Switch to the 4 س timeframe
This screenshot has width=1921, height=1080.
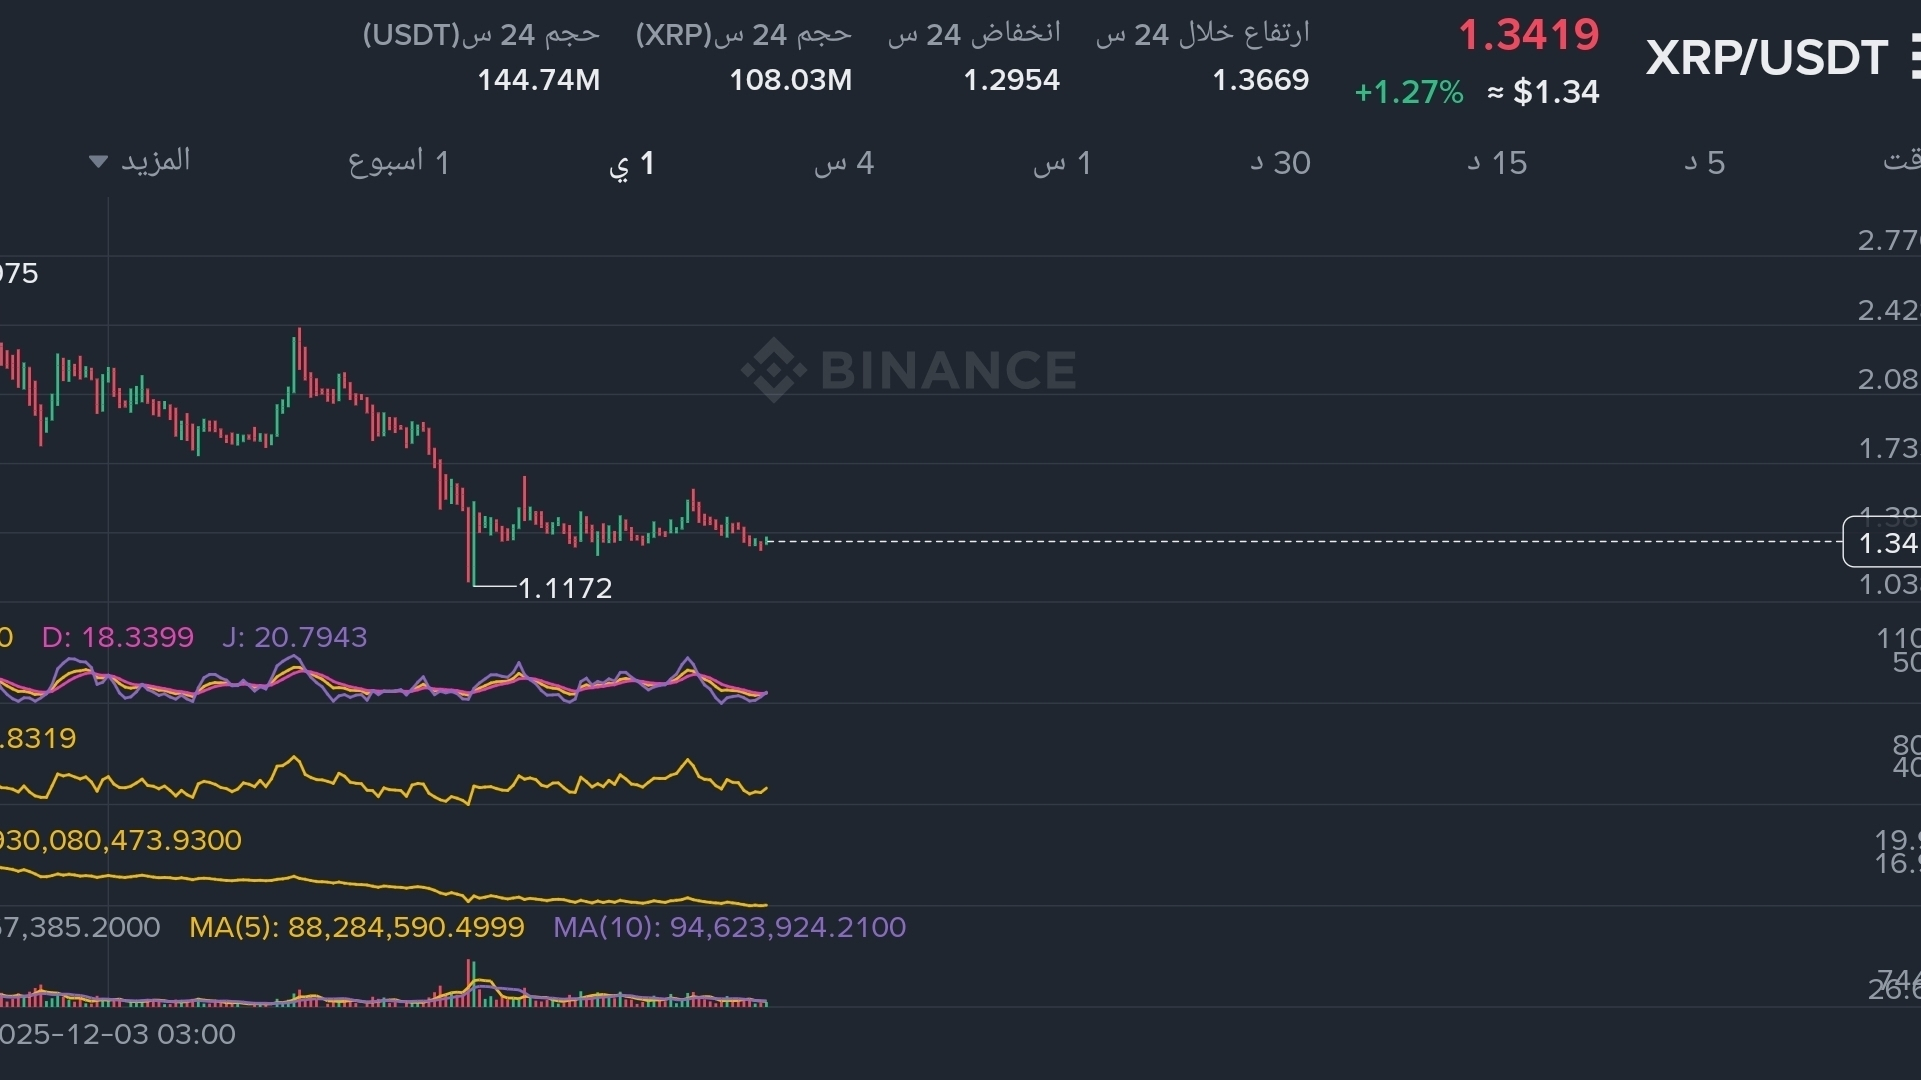coord(843,163)
